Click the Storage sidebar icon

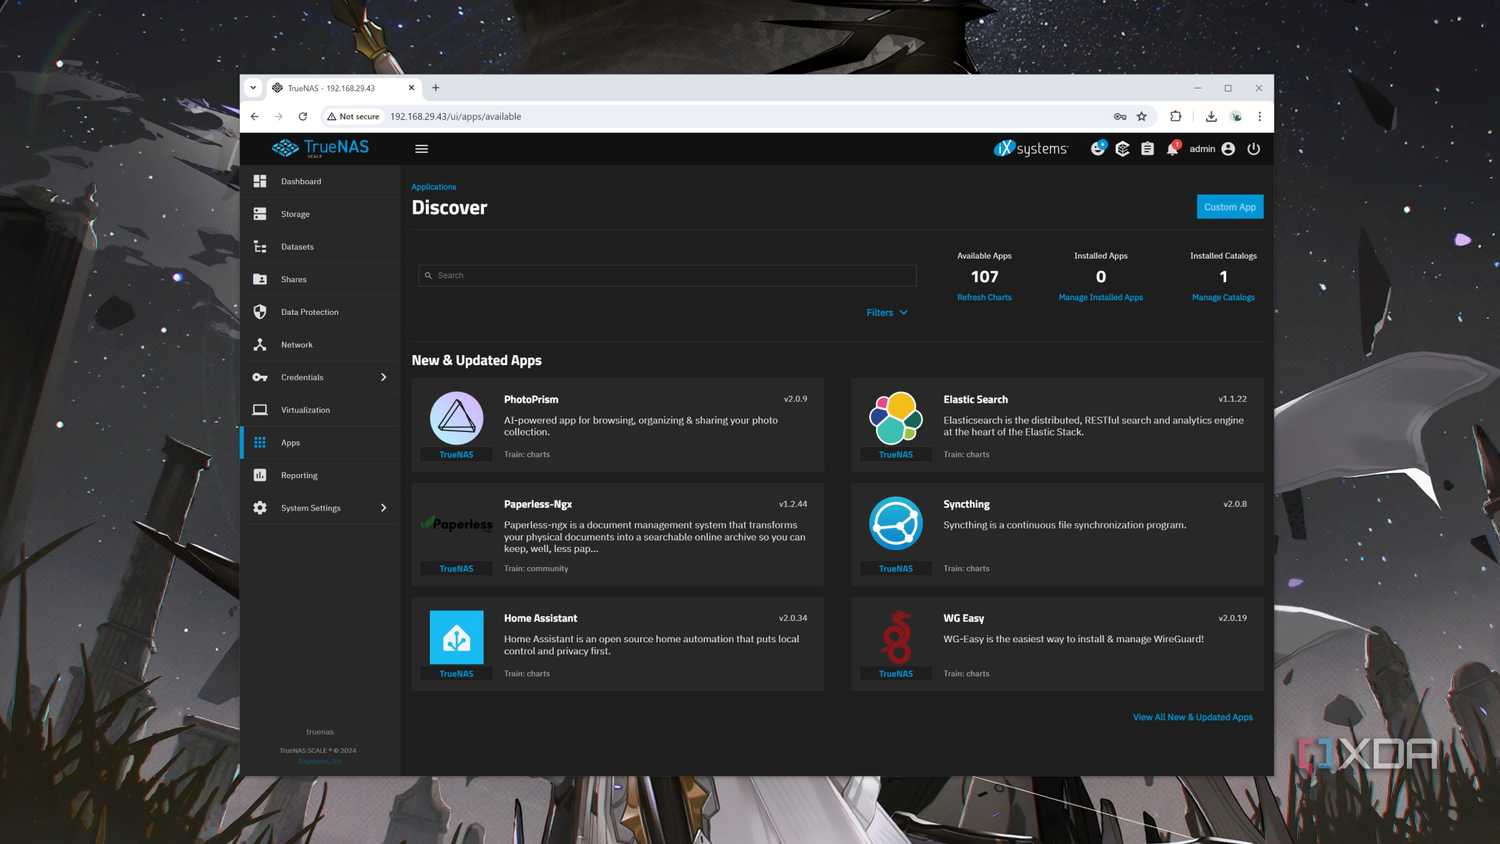pyautogui.click(x=260, y=214)
